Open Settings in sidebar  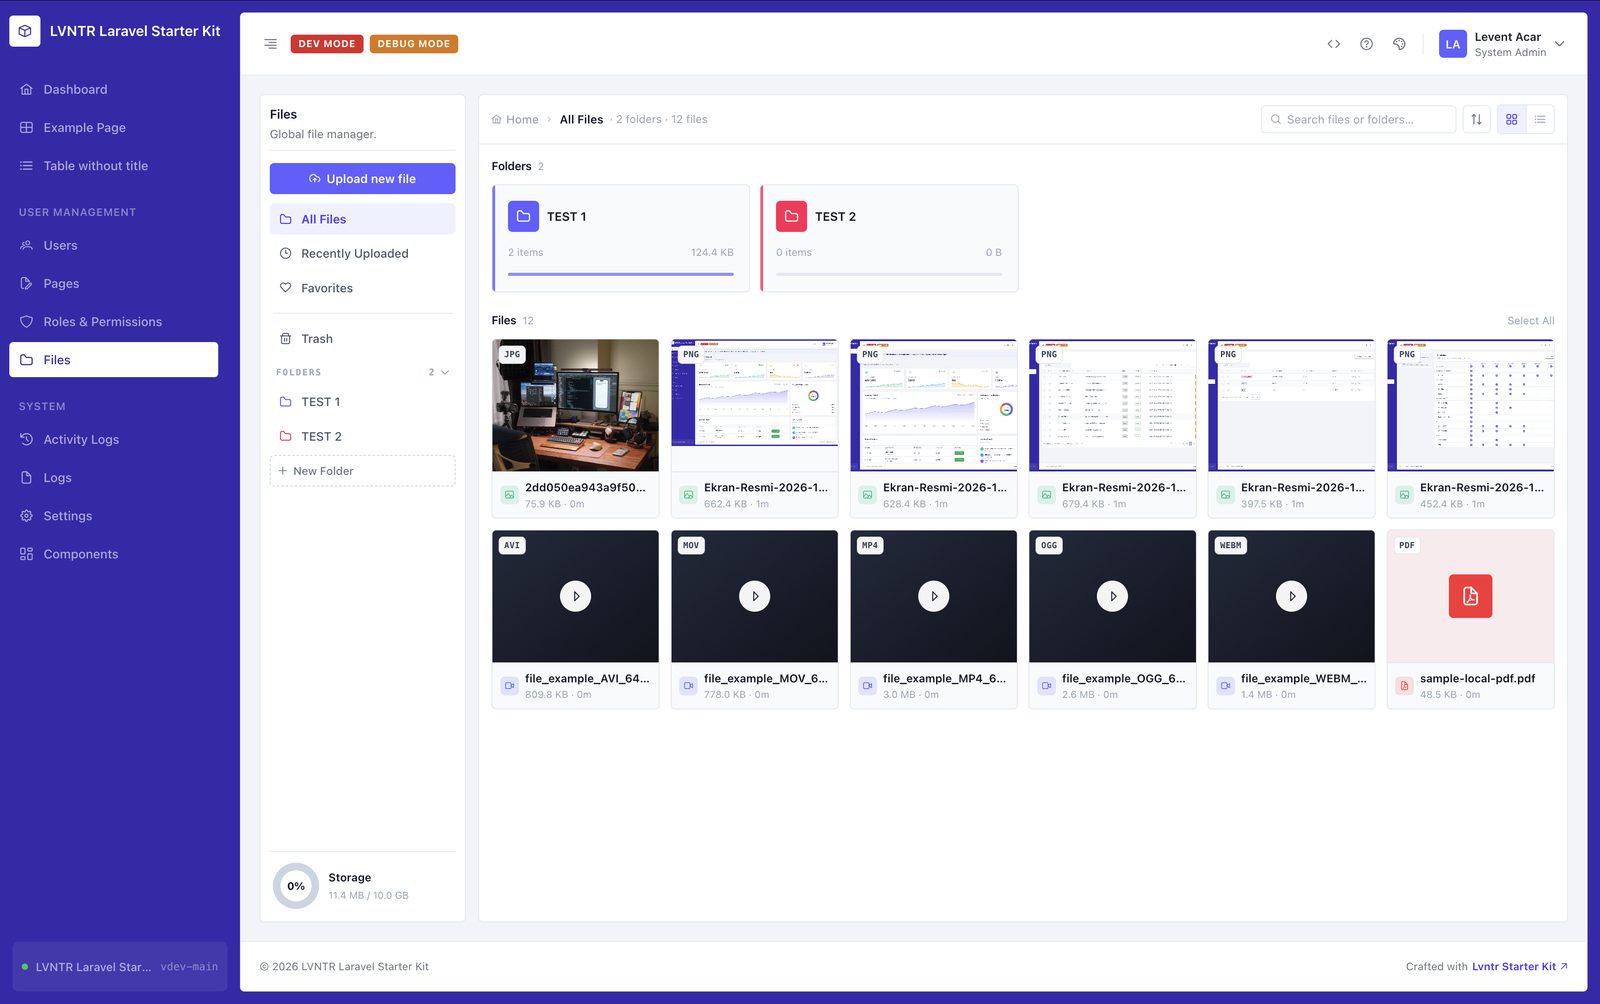point(114,516)
